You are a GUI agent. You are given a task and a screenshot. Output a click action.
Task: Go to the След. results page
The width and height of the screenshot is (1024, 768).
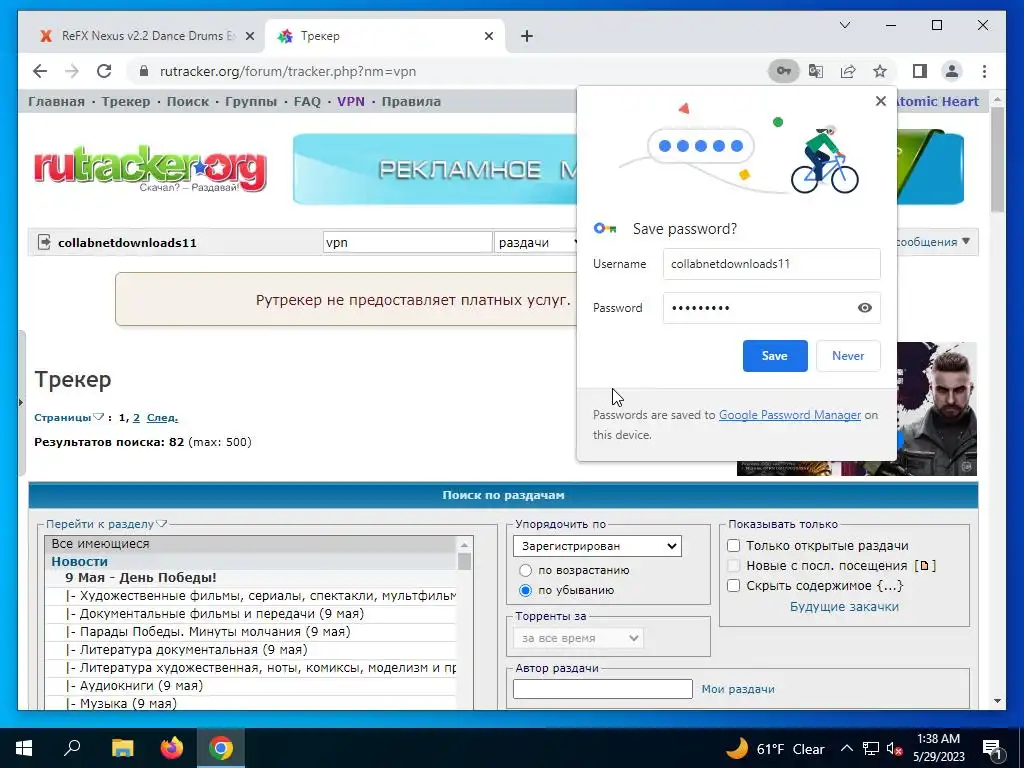click(x=162, y=417)
